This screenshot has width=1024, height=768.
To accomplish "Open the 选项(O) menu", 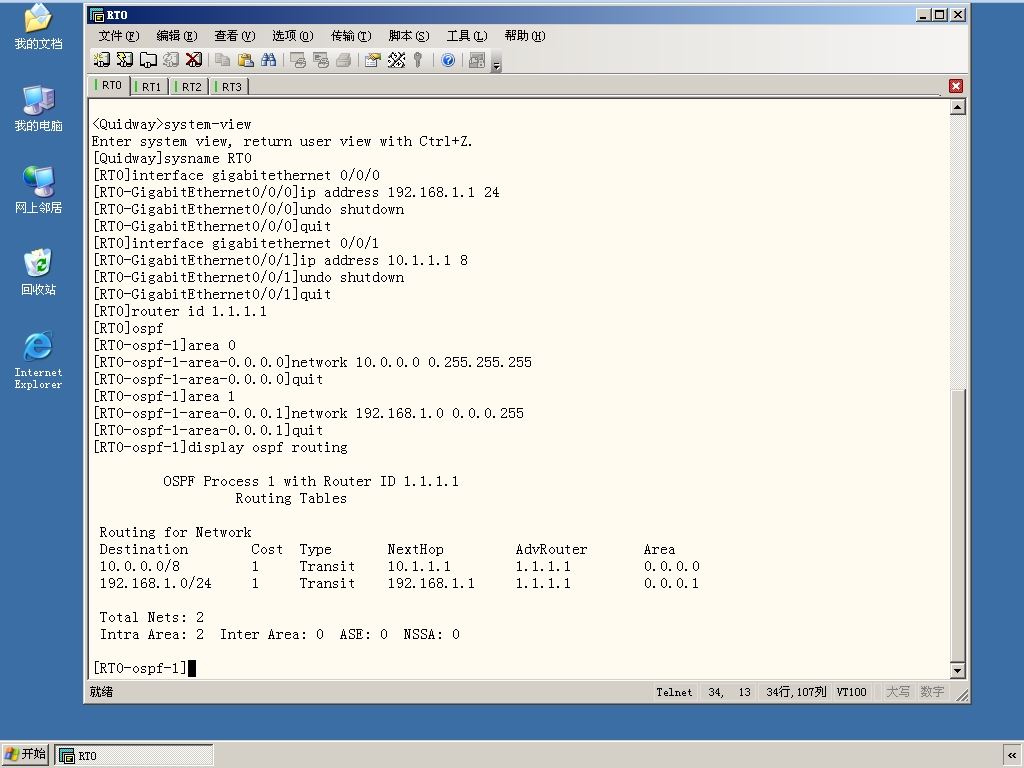I will (x=293, y=36).
